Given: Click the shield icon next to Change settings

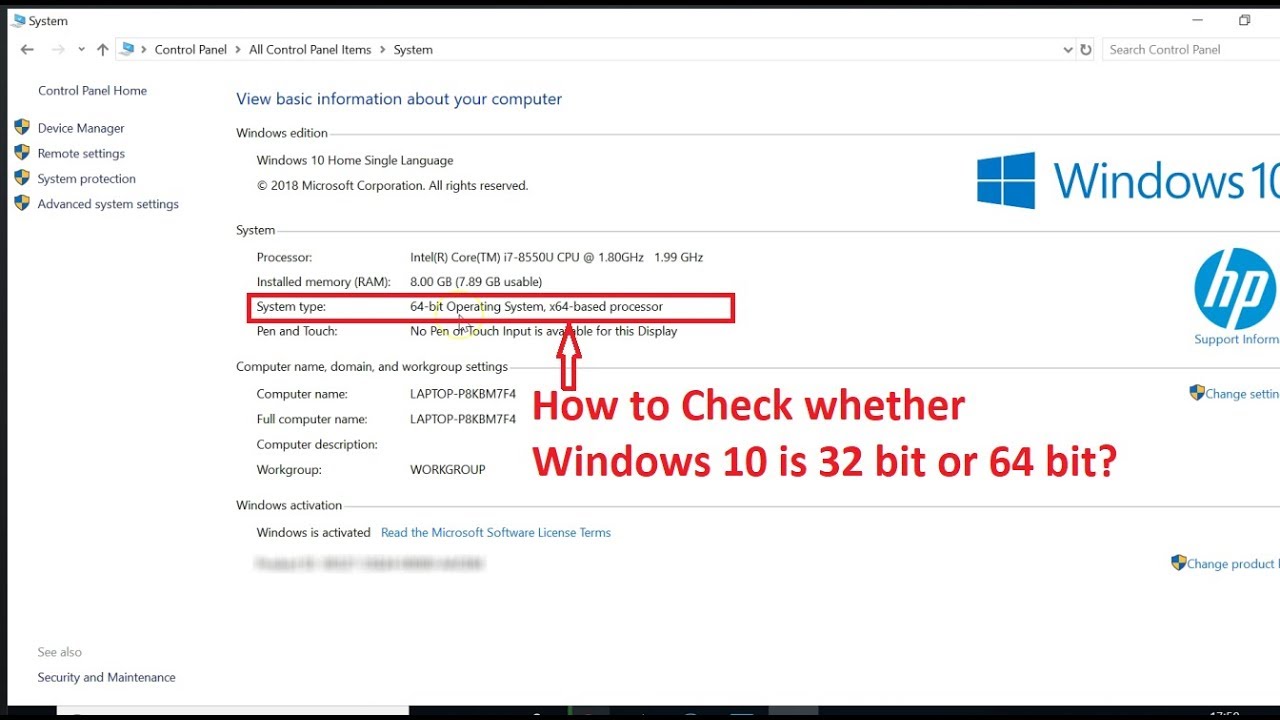Looking at the screenshot, I should [1197, 393].
